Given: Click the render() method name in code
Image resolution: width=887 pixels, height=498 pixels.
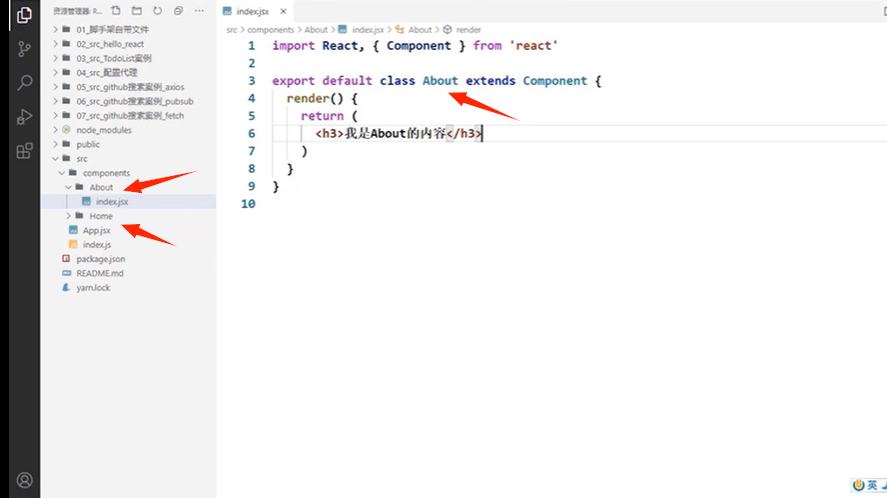Looking at the screenshot, I should [307, 98].
